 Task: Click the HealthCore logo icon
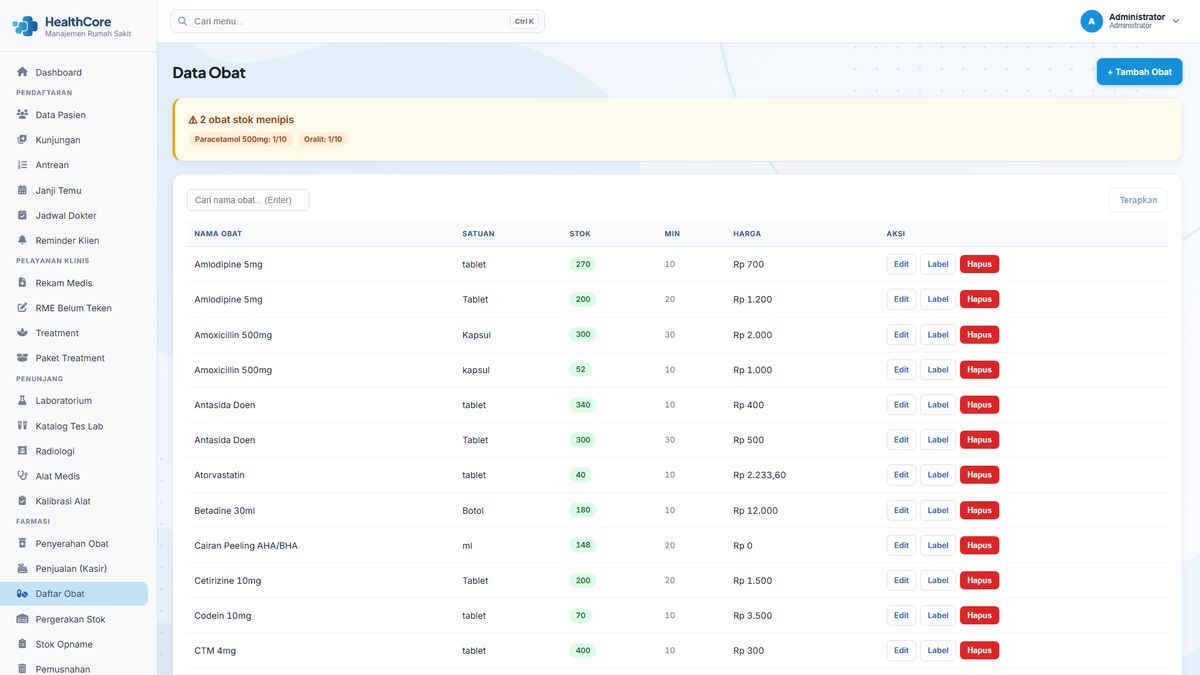[25, 26]
